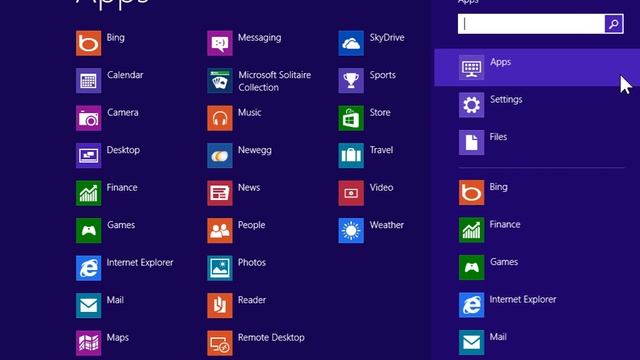Open the Video app icon
Image resolution: width=640 pixels, height=360 pixels.
click(x=351, y=193)
